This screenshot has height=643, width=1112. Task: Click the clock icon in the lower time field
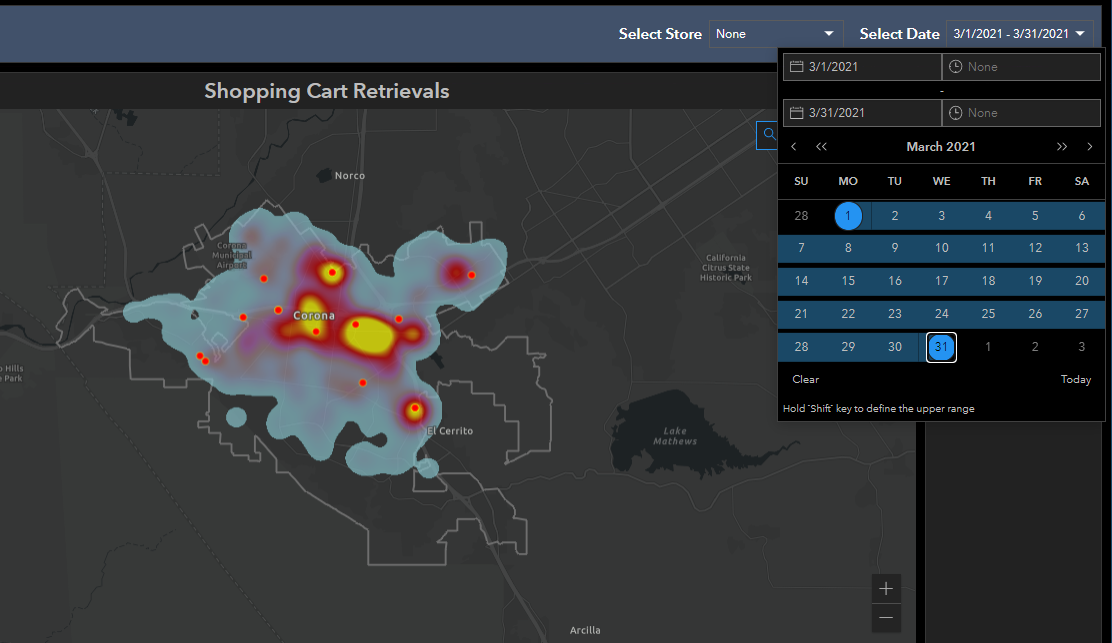(x=957, y=112)
